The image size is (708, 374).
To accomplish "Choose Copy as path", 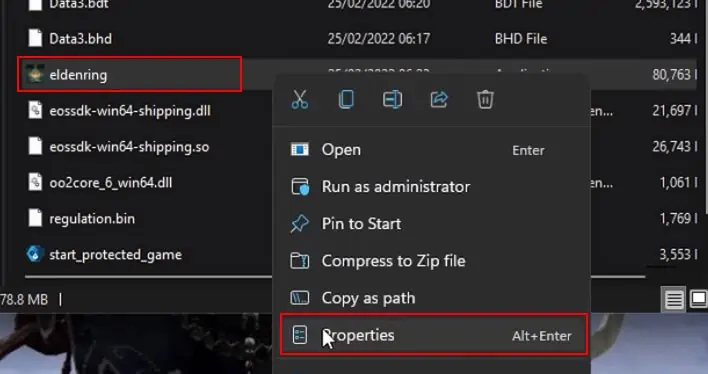I will coord(433,298).
